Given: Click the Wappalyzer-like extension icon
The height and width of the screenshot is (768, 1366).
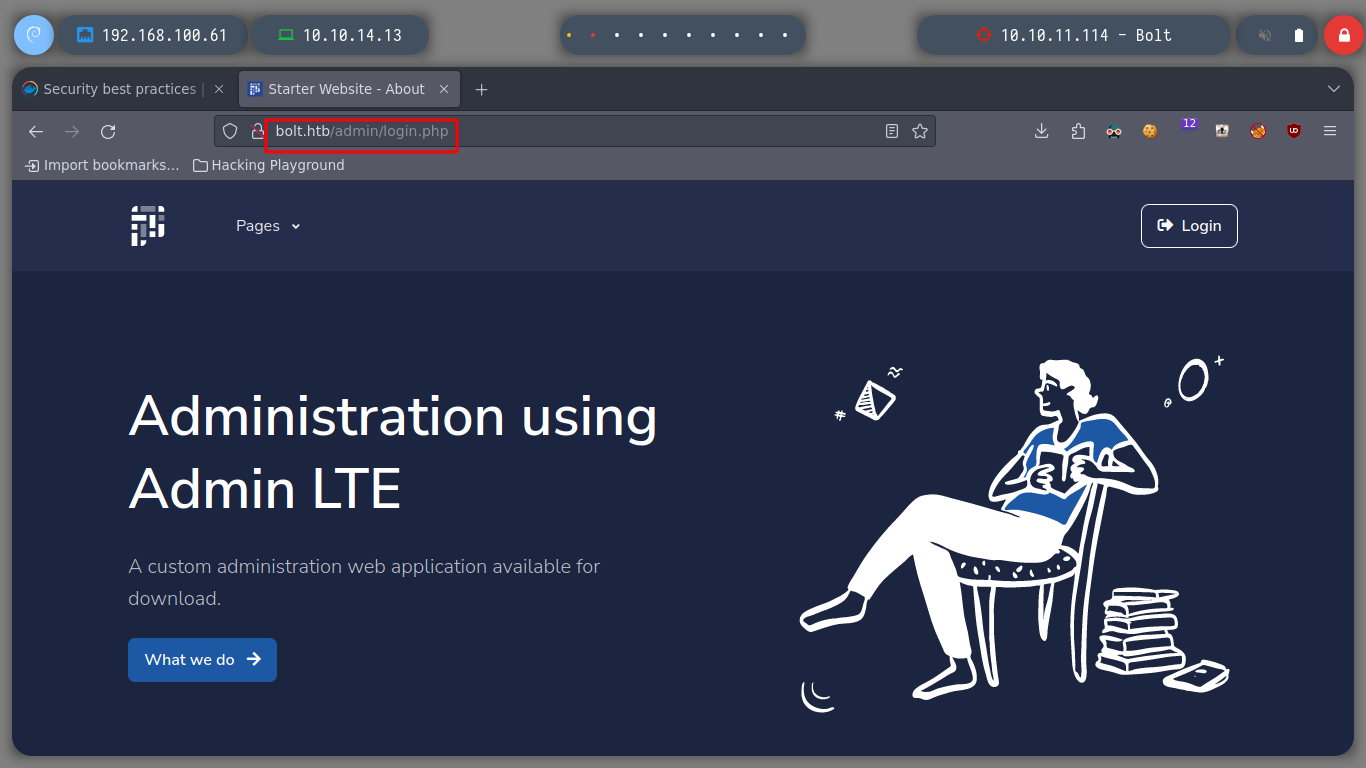Looking at the screenshot, I should [x=1222, y=131].
